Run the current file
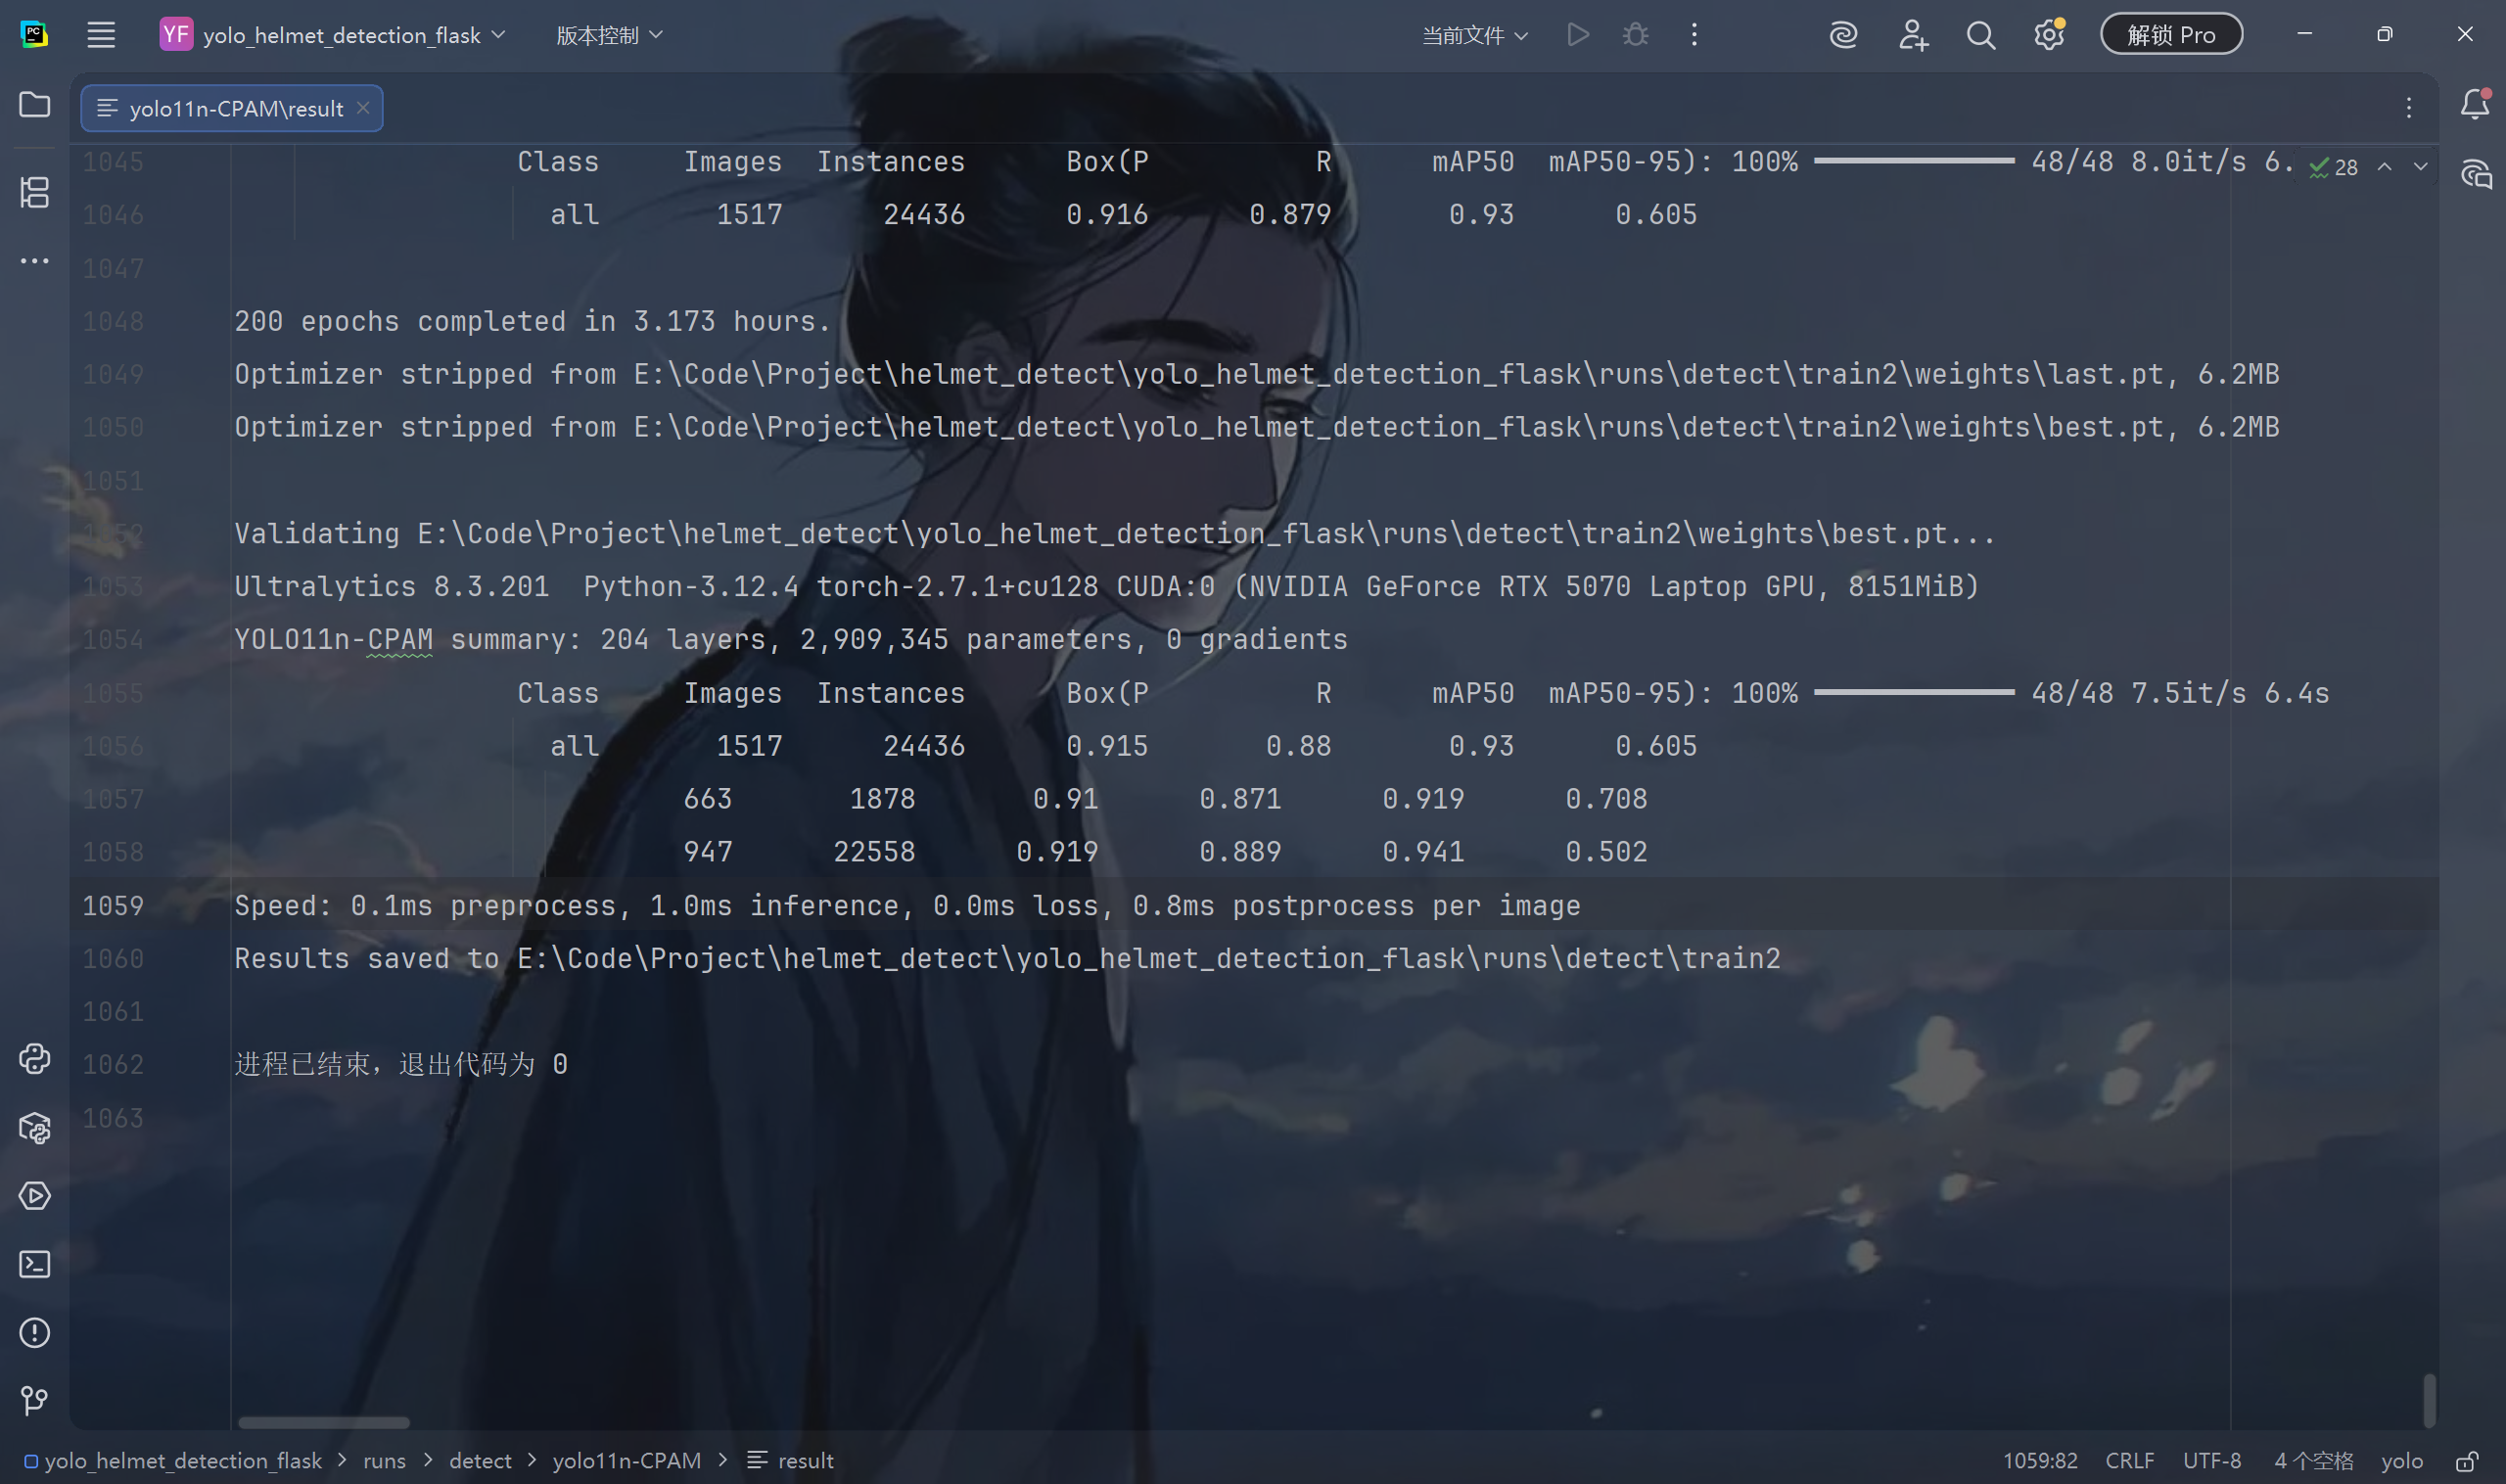The image size is (2506, 1484). pos(1578,35)
